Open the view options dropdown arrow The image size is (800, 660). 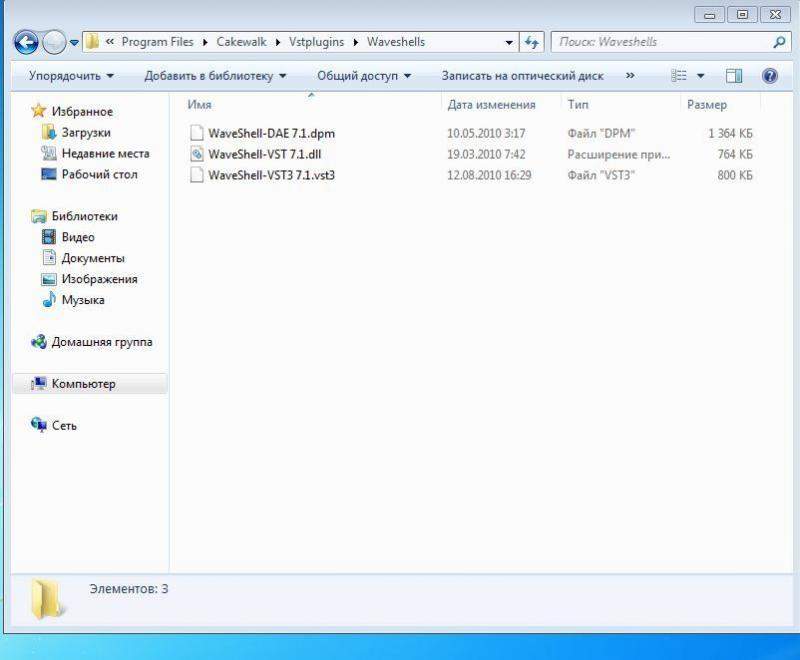701,76
